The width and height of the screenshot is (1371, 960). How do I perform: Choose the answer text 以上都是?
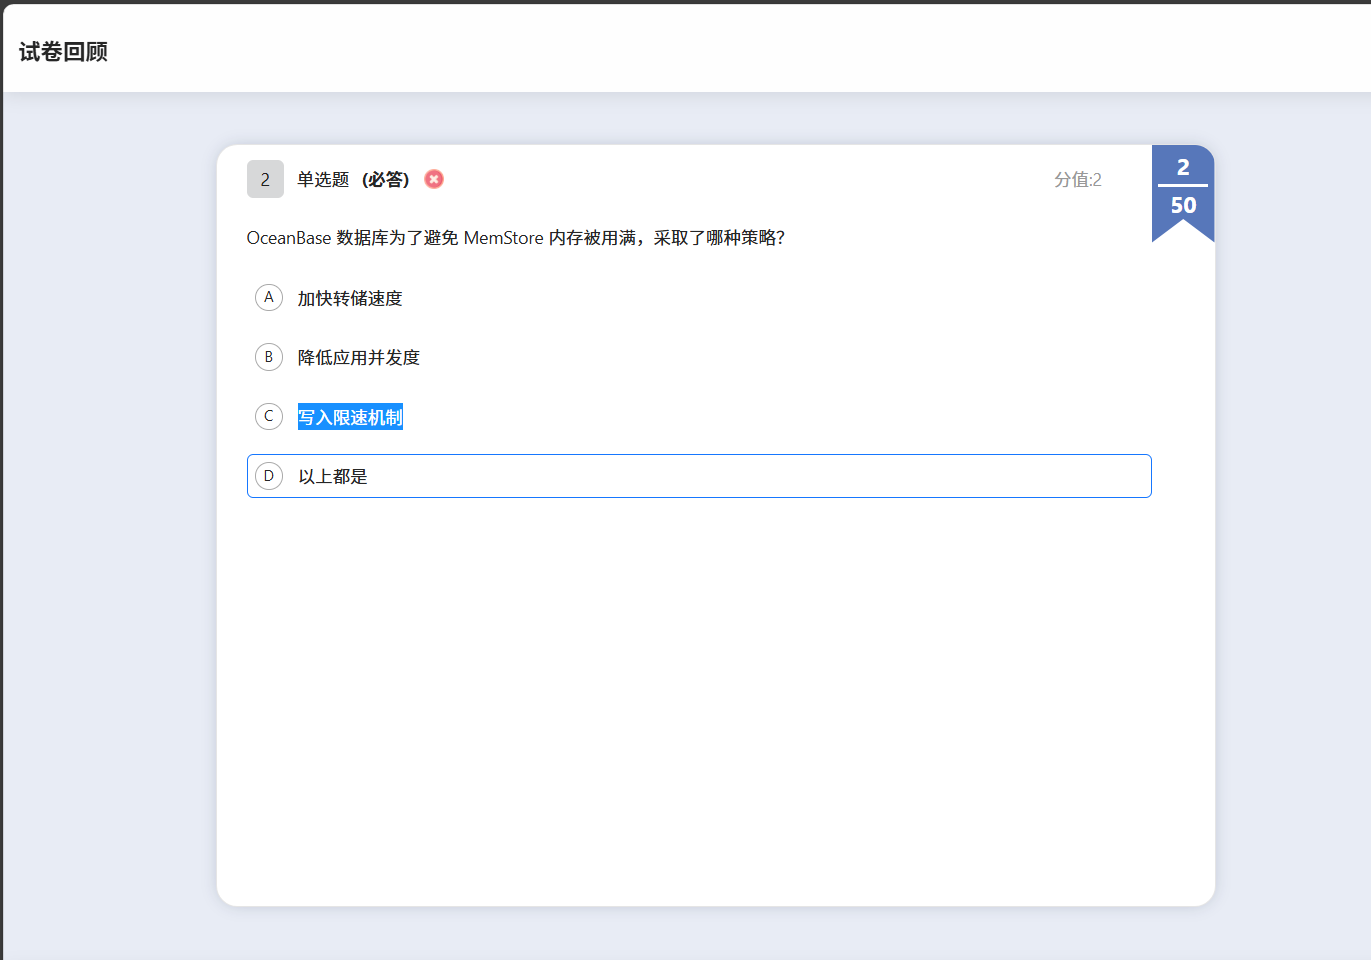coord(333,477)
